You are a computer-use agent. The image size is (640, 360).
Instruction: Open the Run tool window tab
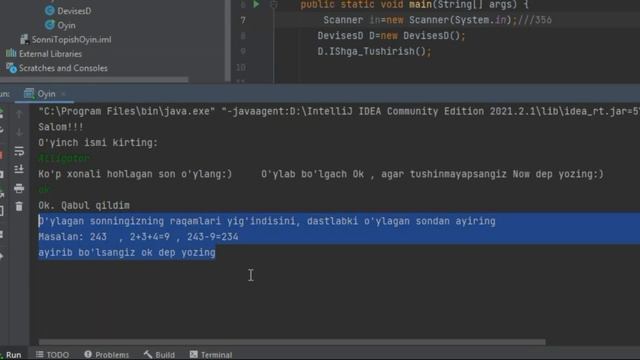click(13, 355)
